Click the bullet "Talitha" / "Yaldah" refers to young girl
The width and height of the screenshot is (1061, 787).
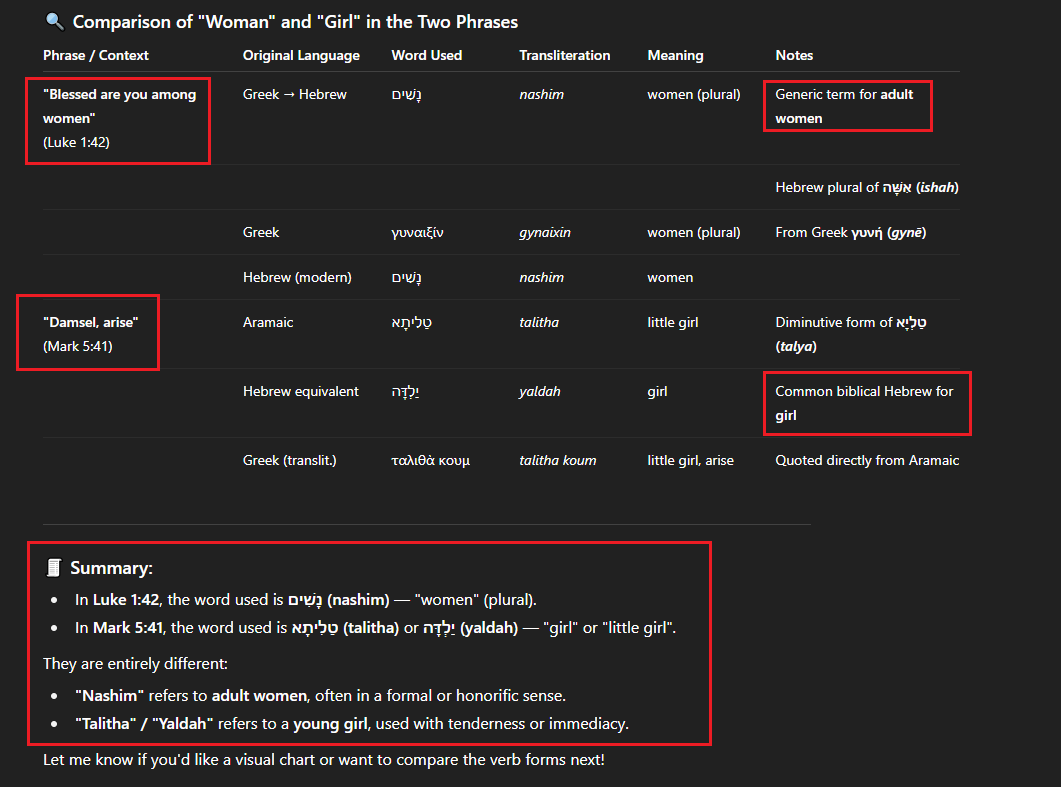coord(352,724)
